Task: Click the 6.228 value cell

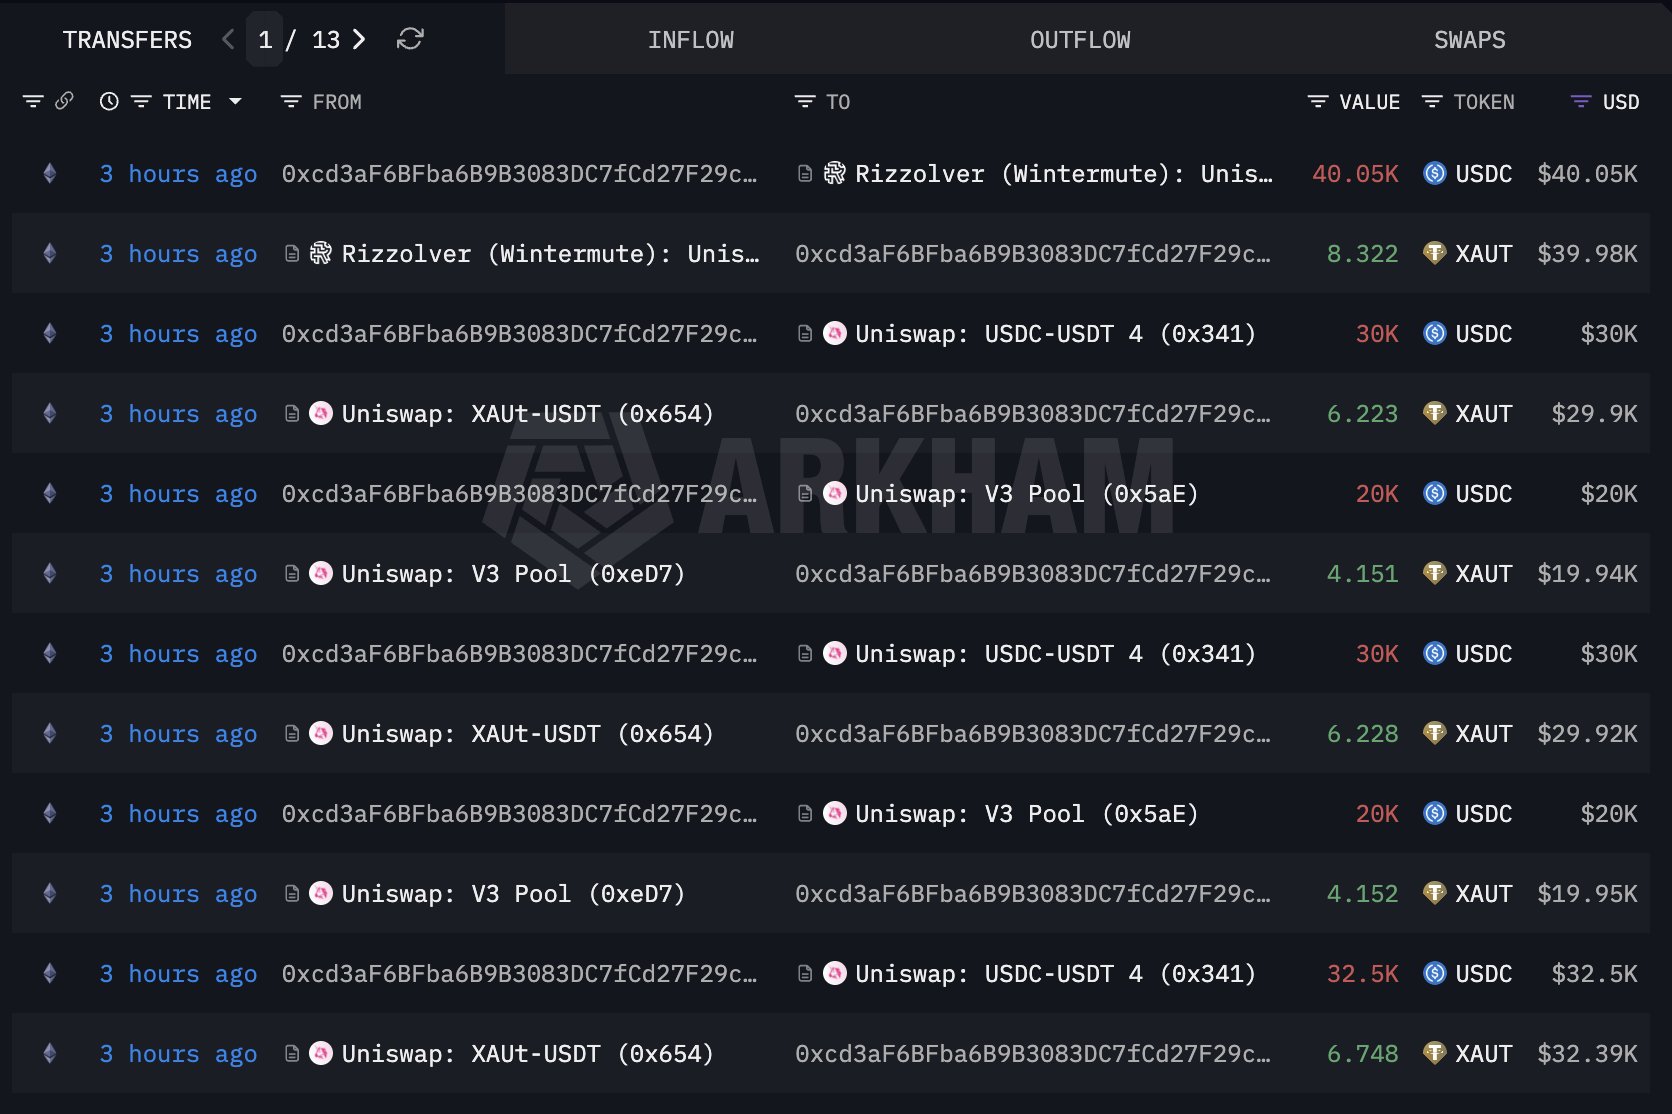Action: click(1362, 734)
